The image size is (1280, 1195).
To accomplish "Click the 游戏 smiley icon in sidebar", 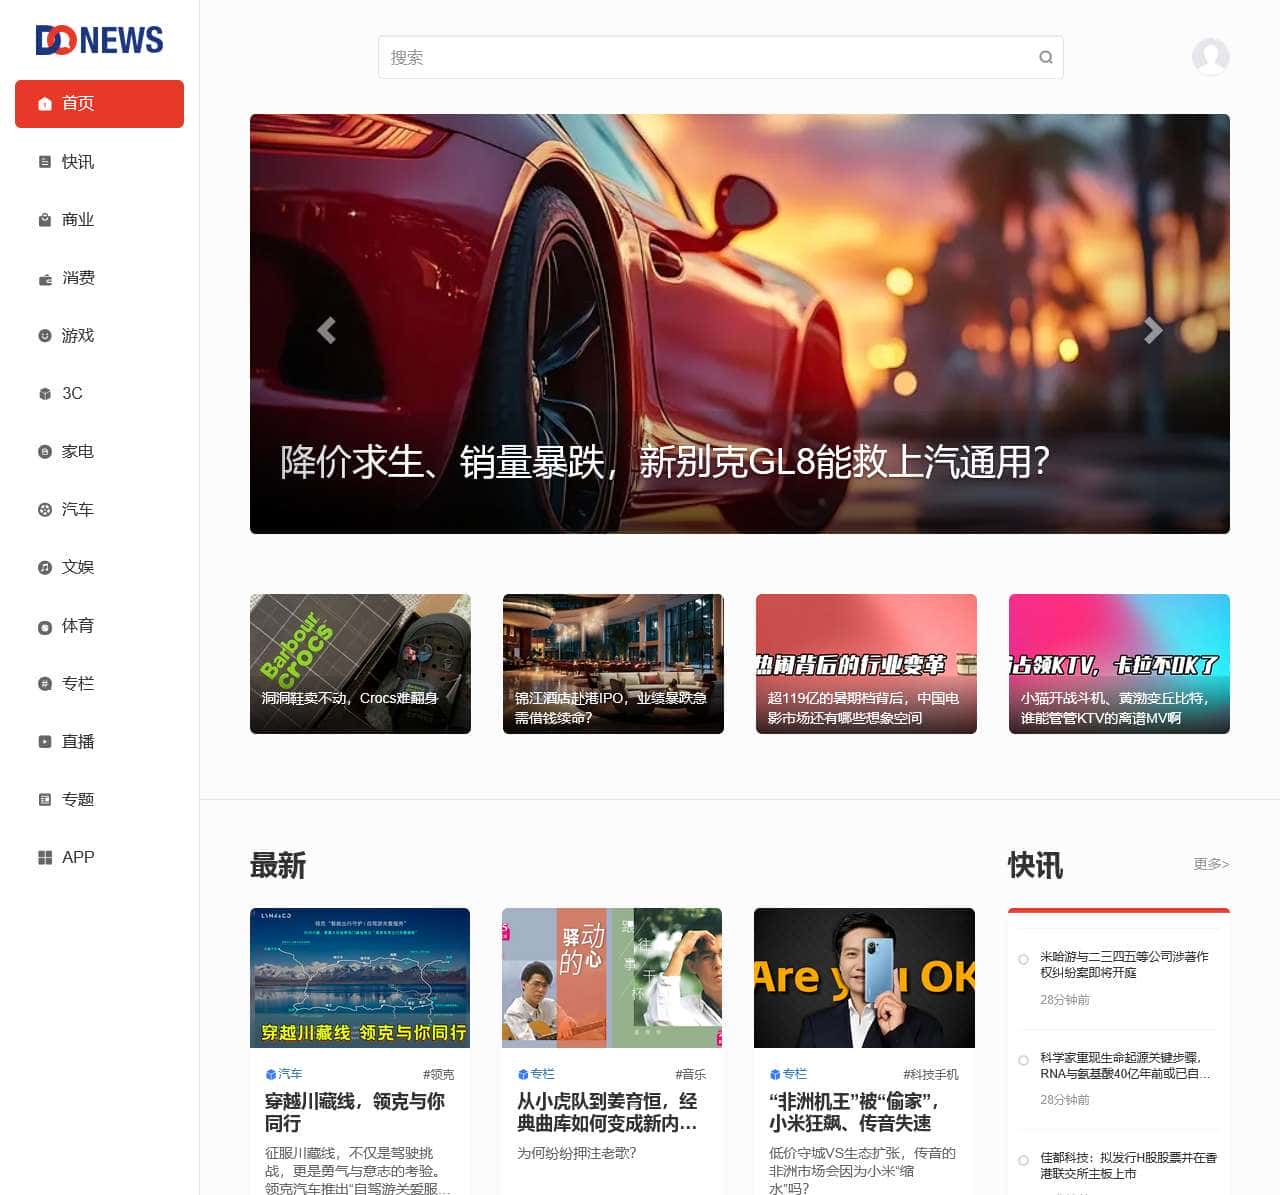I will click(x=45, y=336).
